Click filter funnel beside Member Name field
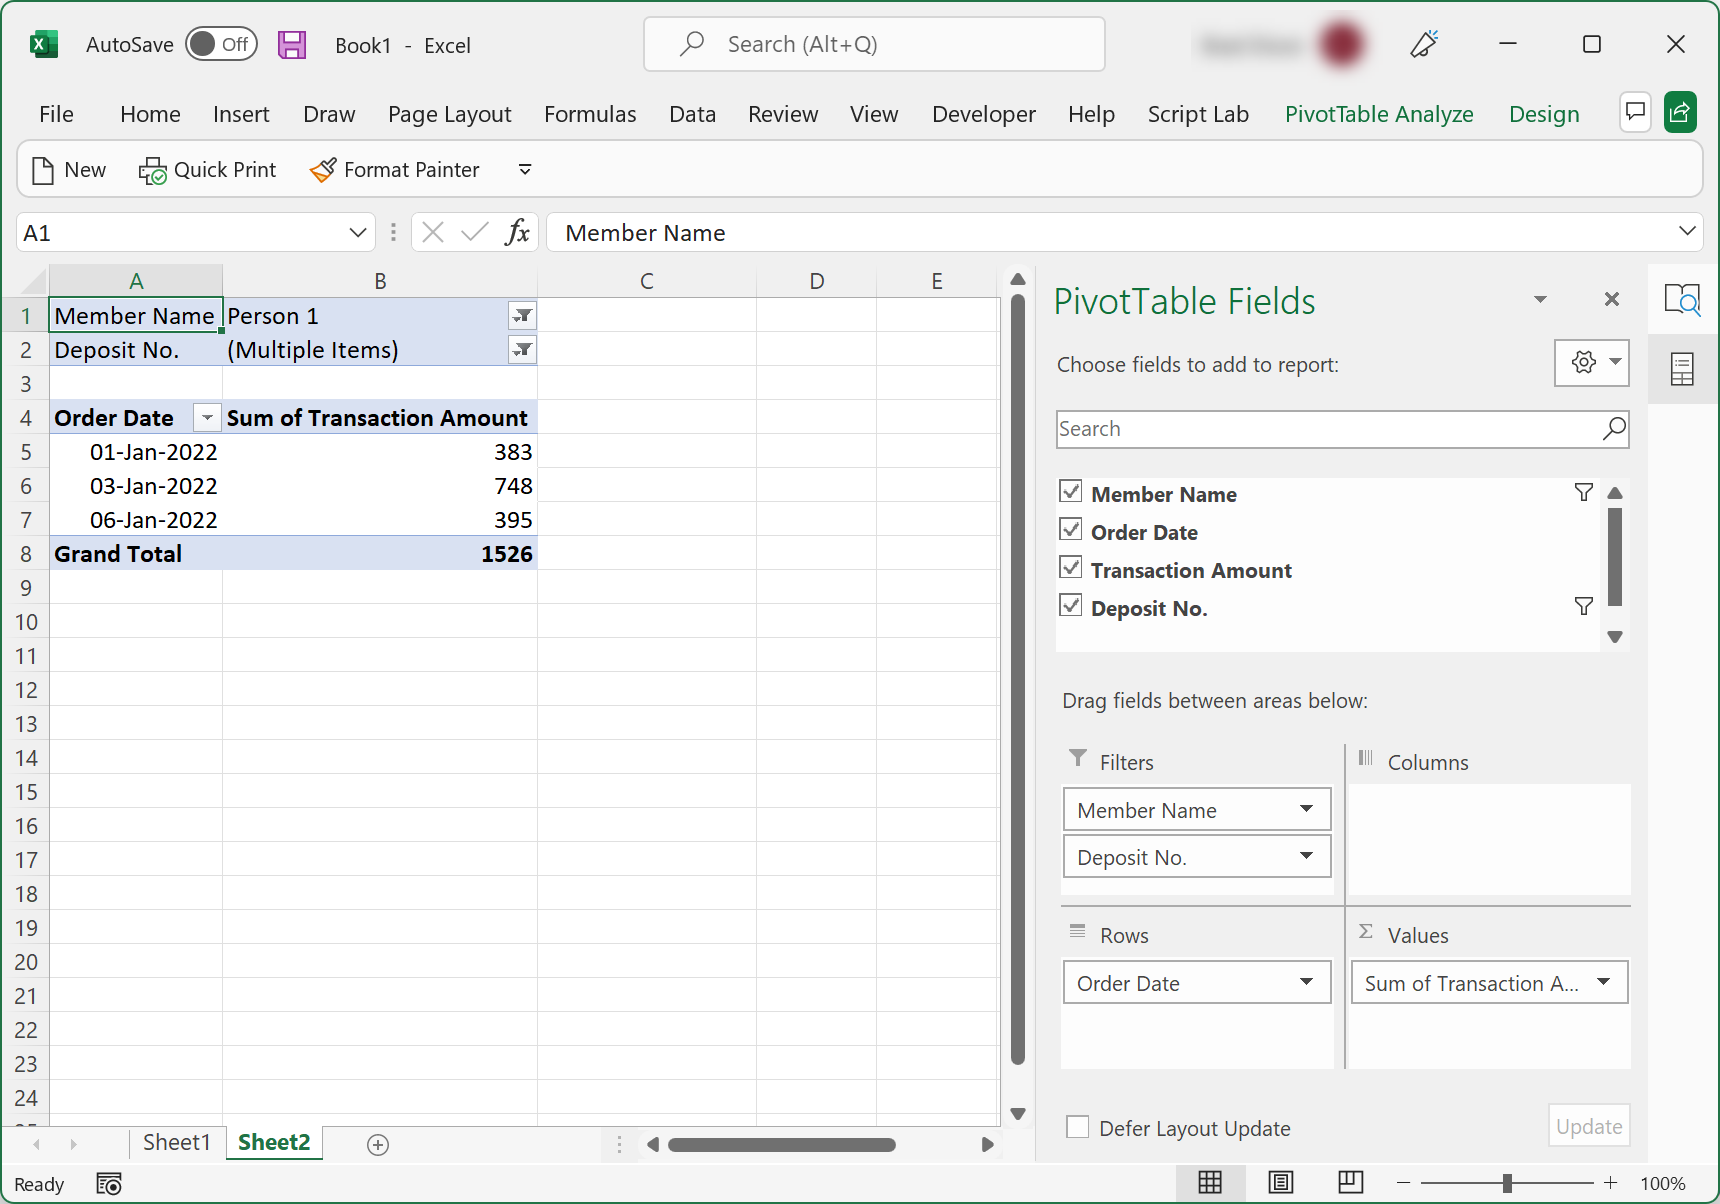The width and height of the screenshot is (1720, 1204). [x=1584, y=492]
